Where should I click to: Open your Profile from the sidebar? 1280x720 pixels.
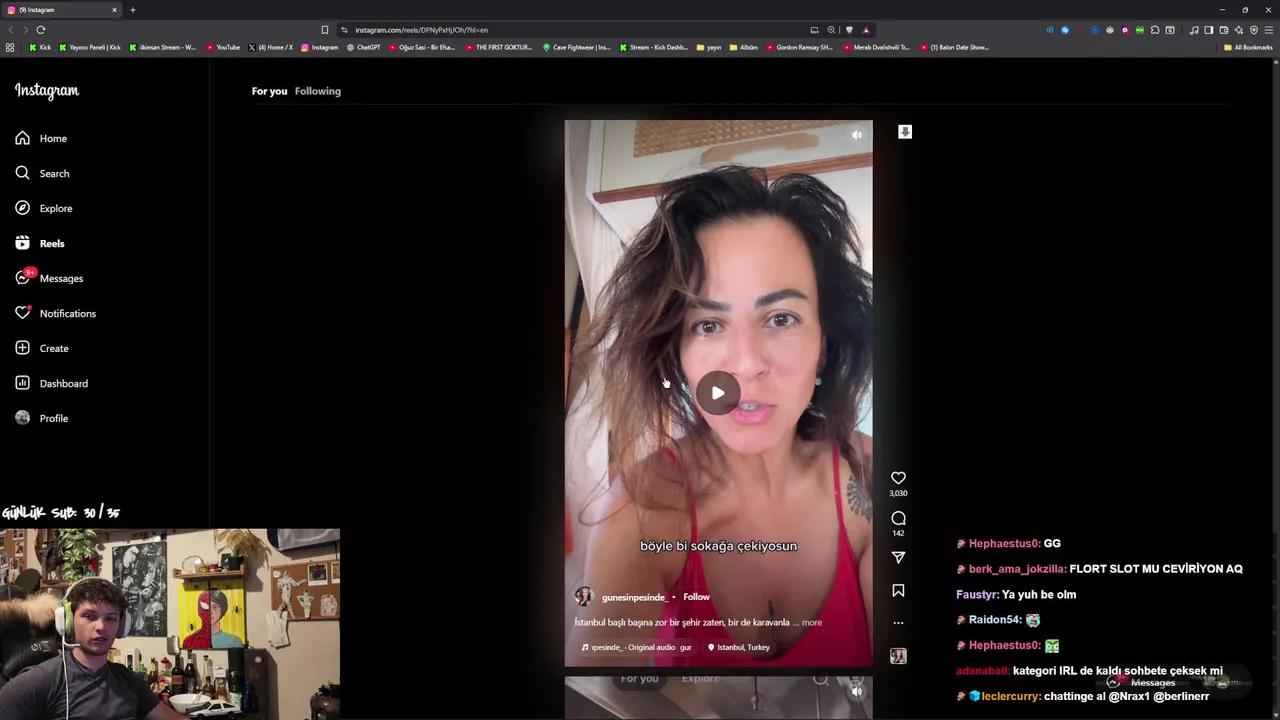(x=41, y=418)
